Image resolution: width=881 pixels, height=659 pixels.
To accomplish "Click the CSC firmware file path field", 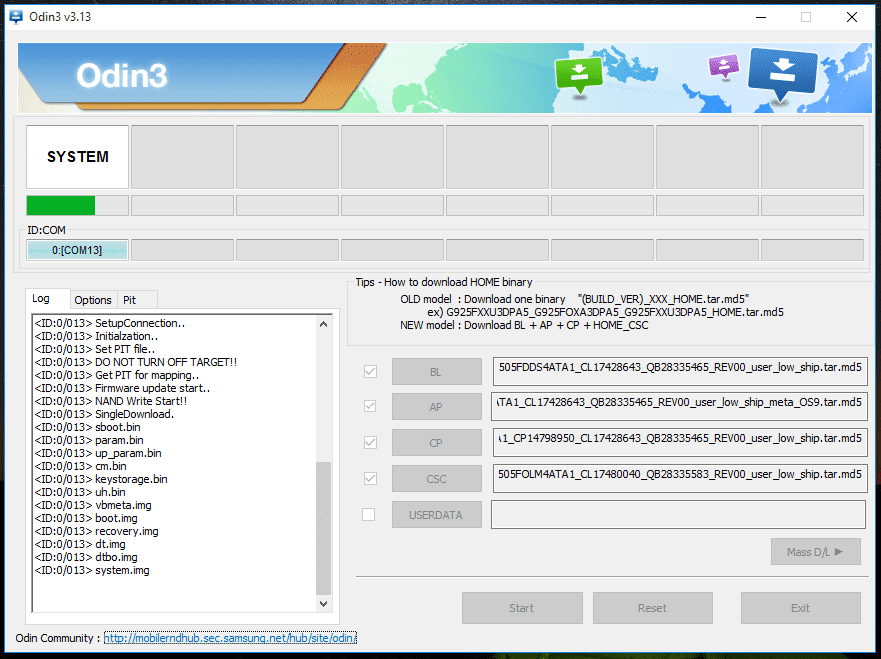I will (x=680, y=479).
